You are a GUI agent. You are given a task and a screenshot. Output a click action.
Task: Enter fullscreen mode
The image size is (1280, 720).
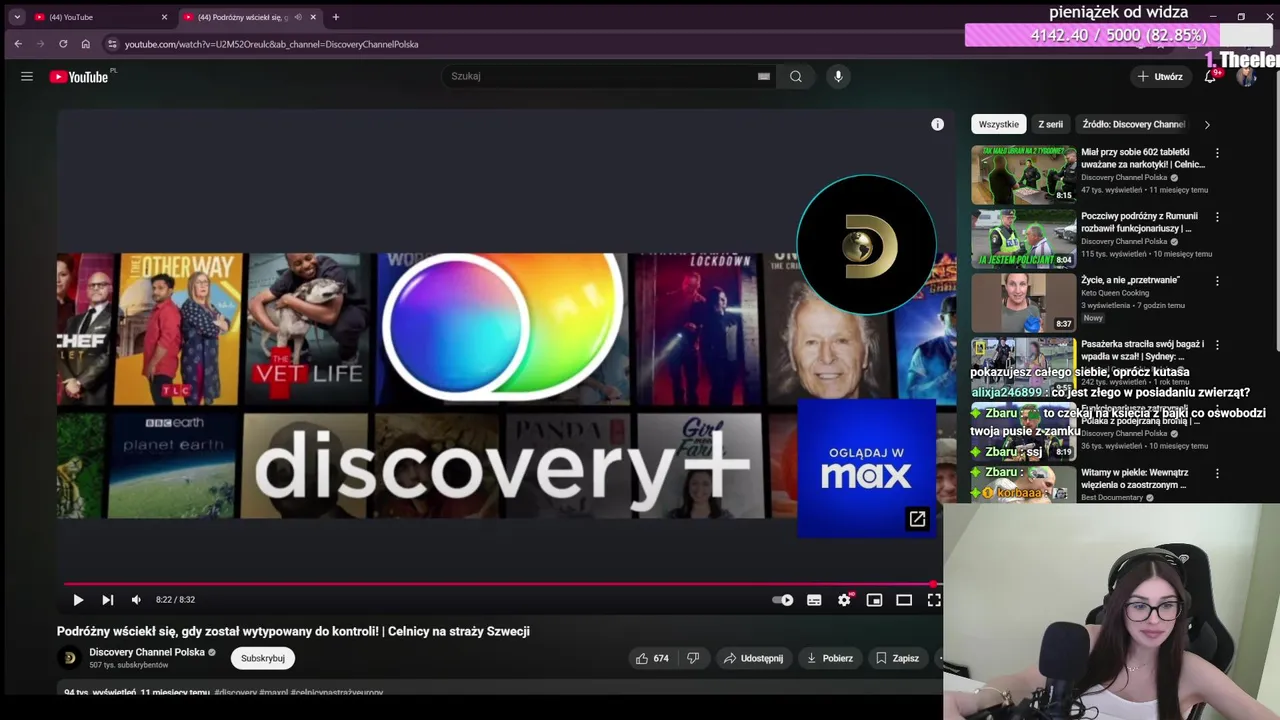tap(933, 600)
